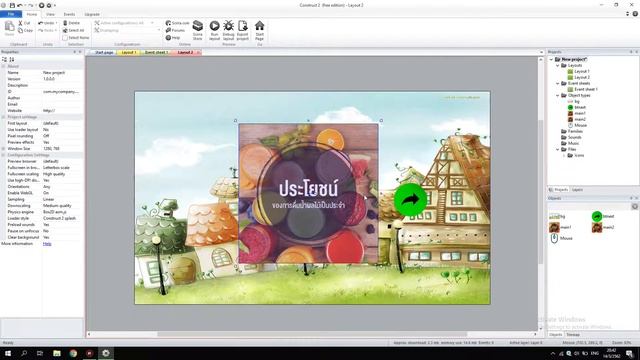Open the Upgrade ribbon tab
This screenshot has height=360, width=640.
(x=92, y=14)
